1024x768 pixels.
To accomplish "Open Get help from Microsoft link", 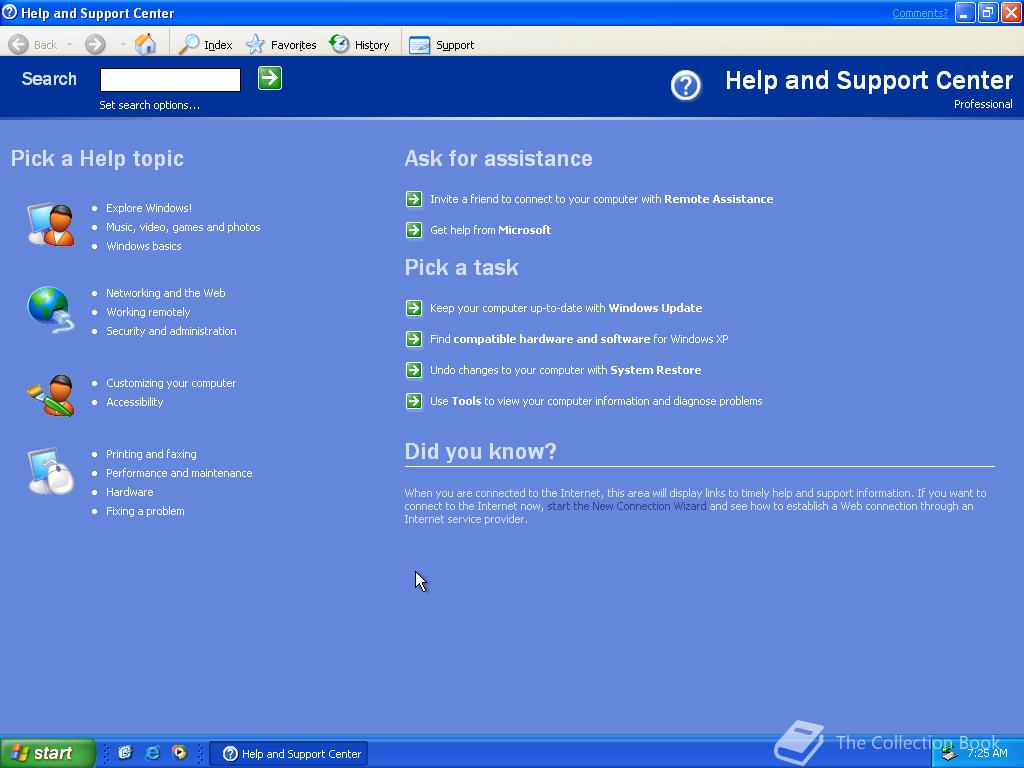I will 490,230.
